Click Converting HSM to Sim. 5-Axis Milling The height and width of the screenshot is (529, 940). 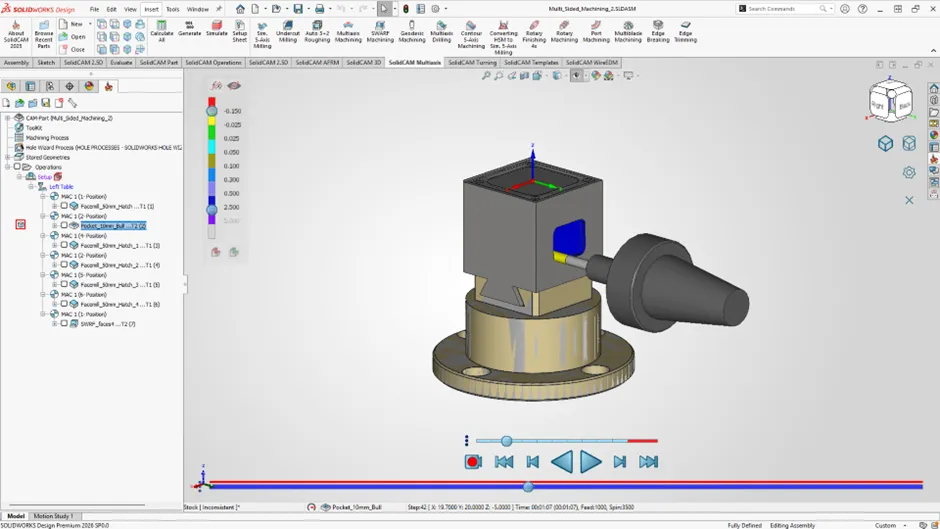[503, 37]
